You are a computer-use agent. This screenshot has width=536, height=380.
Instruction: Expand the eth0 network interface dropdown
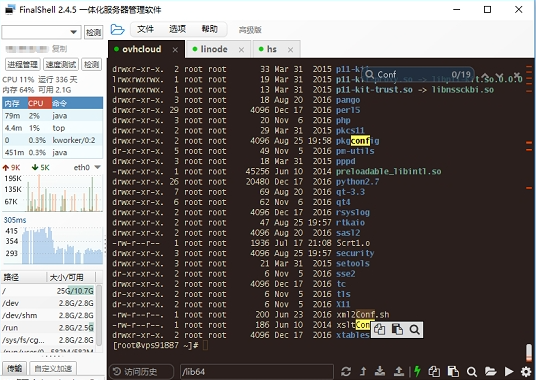point(97,167)
